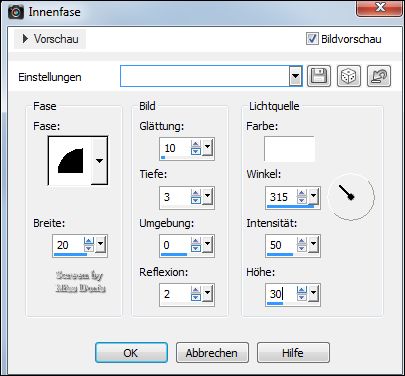
Task: Confirm the bevel with the OK button
Action: coord(131,353)
